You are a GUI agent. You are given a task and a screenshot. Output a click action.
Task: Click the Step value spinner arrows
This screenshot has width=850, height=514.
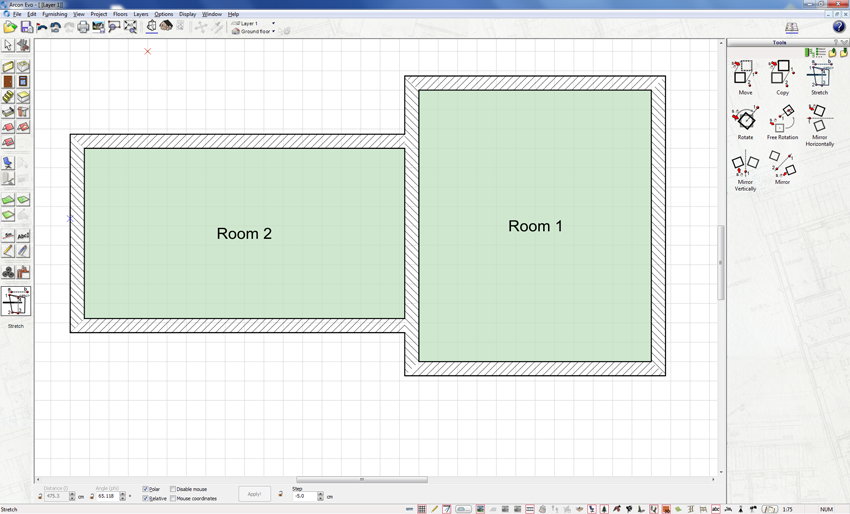coord(320,496)
